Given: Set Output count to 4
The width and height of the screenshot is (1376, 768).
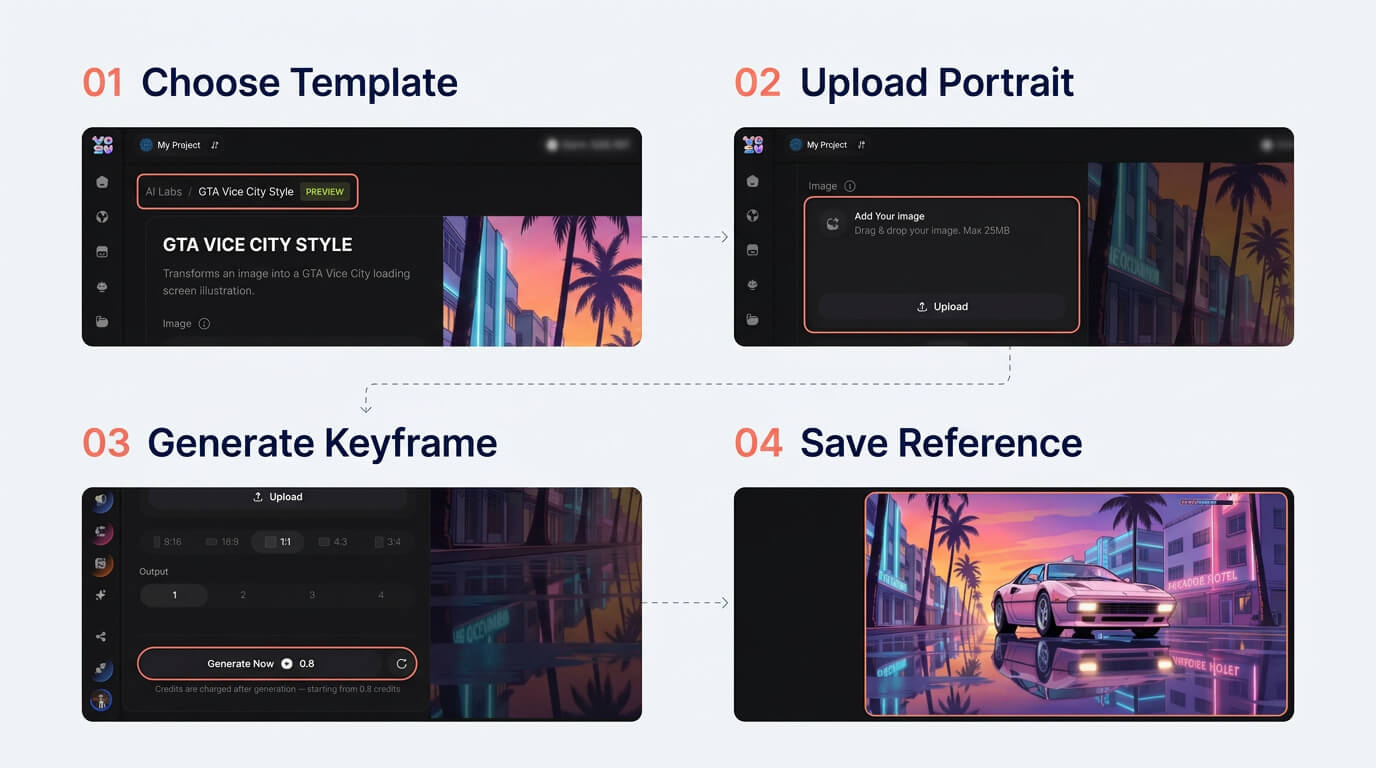Looking at the screenshot, I should [x=381, y=595].
